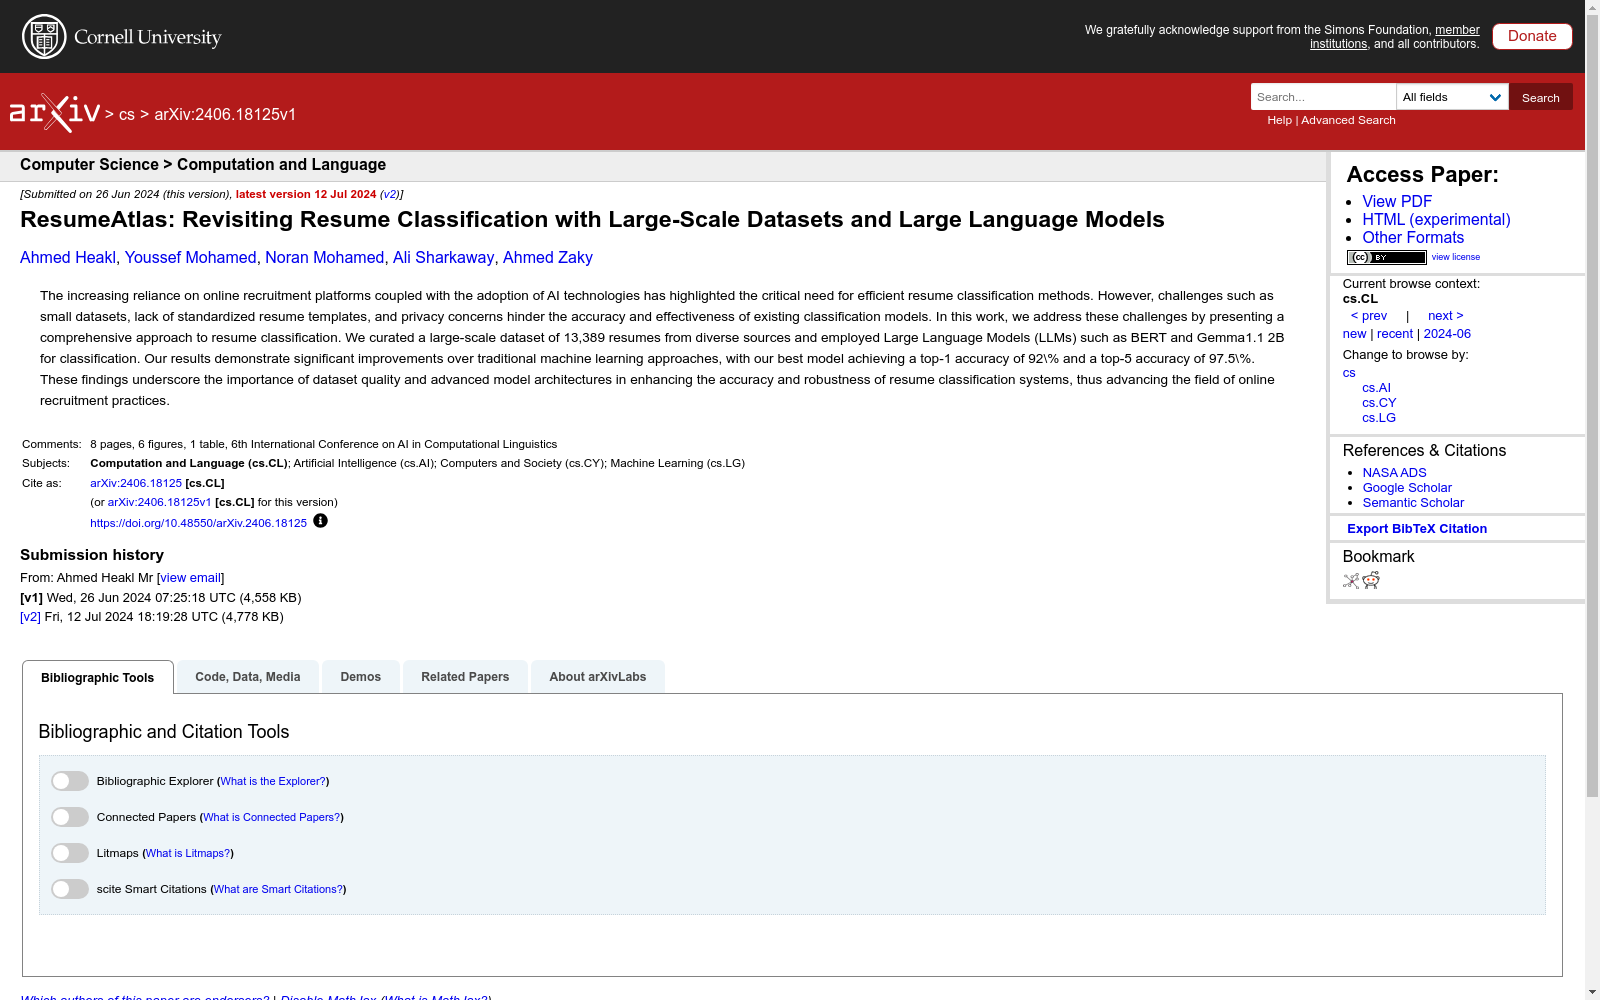Open the new listings link
The width and height of the screenshot is (1600, 1000).
1354,334
